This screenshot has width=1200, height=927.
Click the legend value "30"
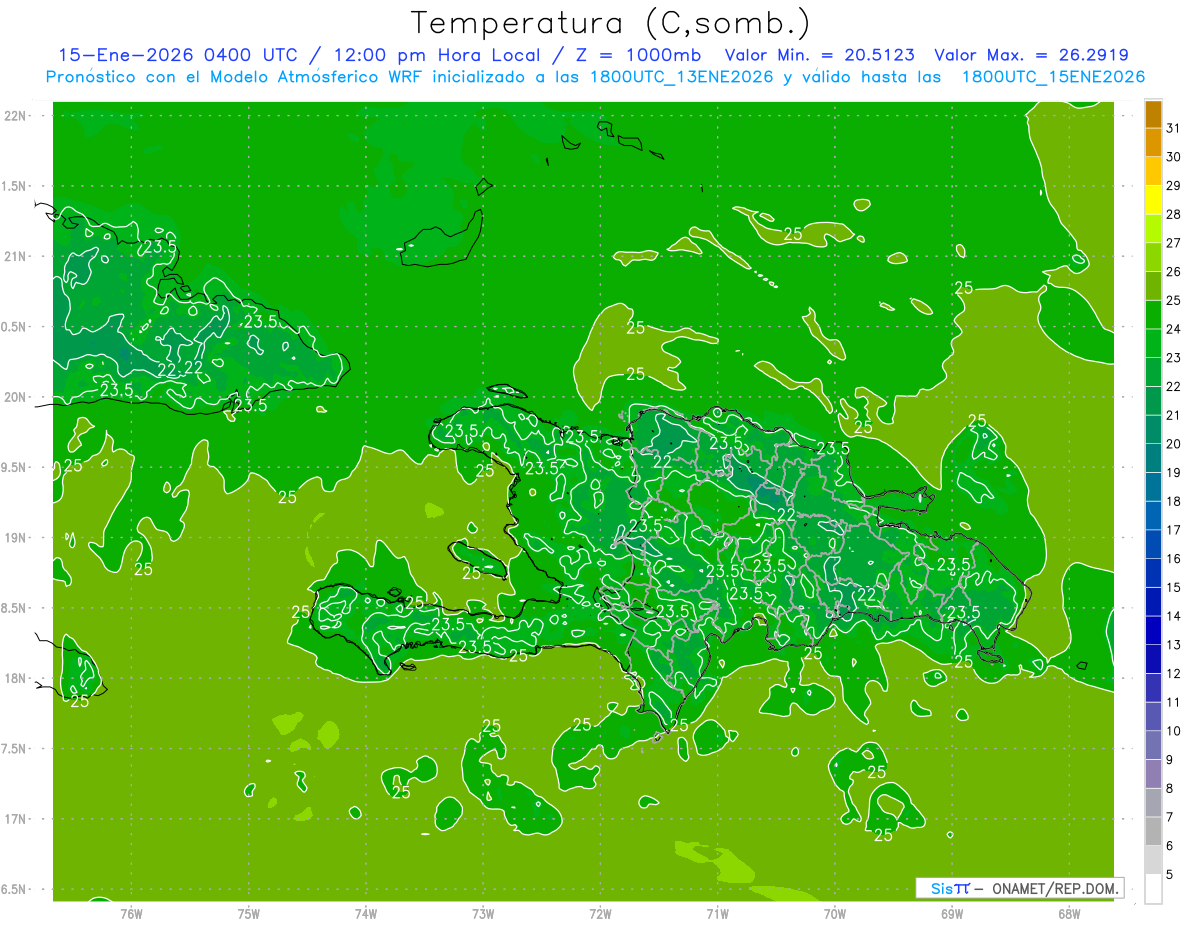tap(1173, 157)
